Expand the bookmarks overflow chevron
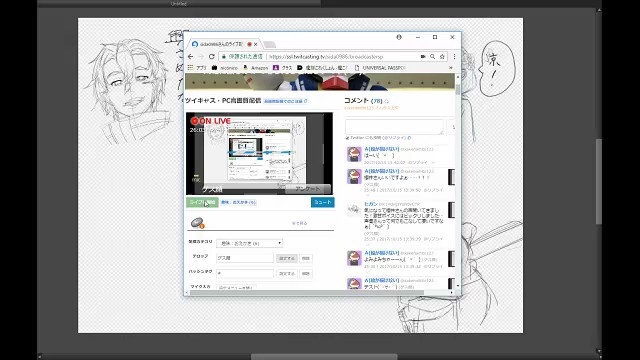The height and width of the screenshot is (360, 640). [x=451, y=68]
